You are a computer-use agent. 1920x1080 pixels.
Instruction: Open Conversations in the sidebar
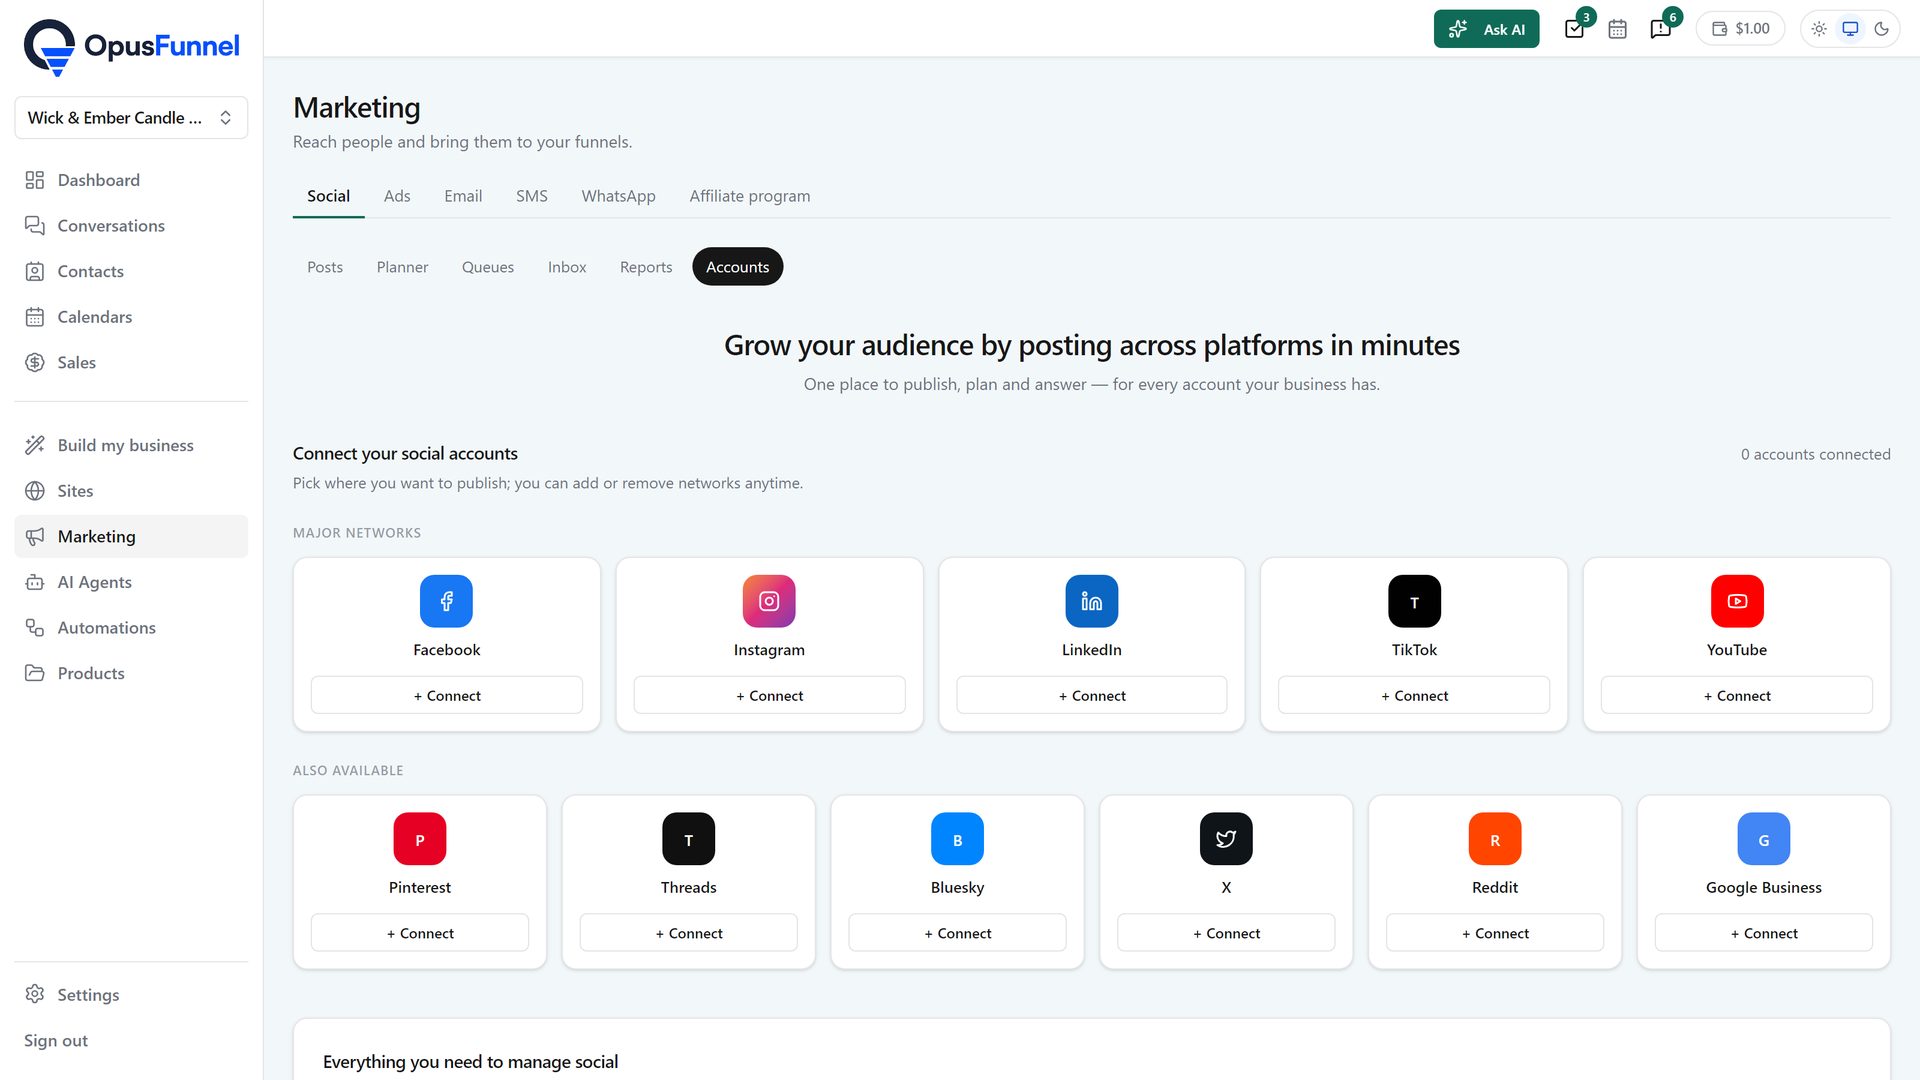131,226
